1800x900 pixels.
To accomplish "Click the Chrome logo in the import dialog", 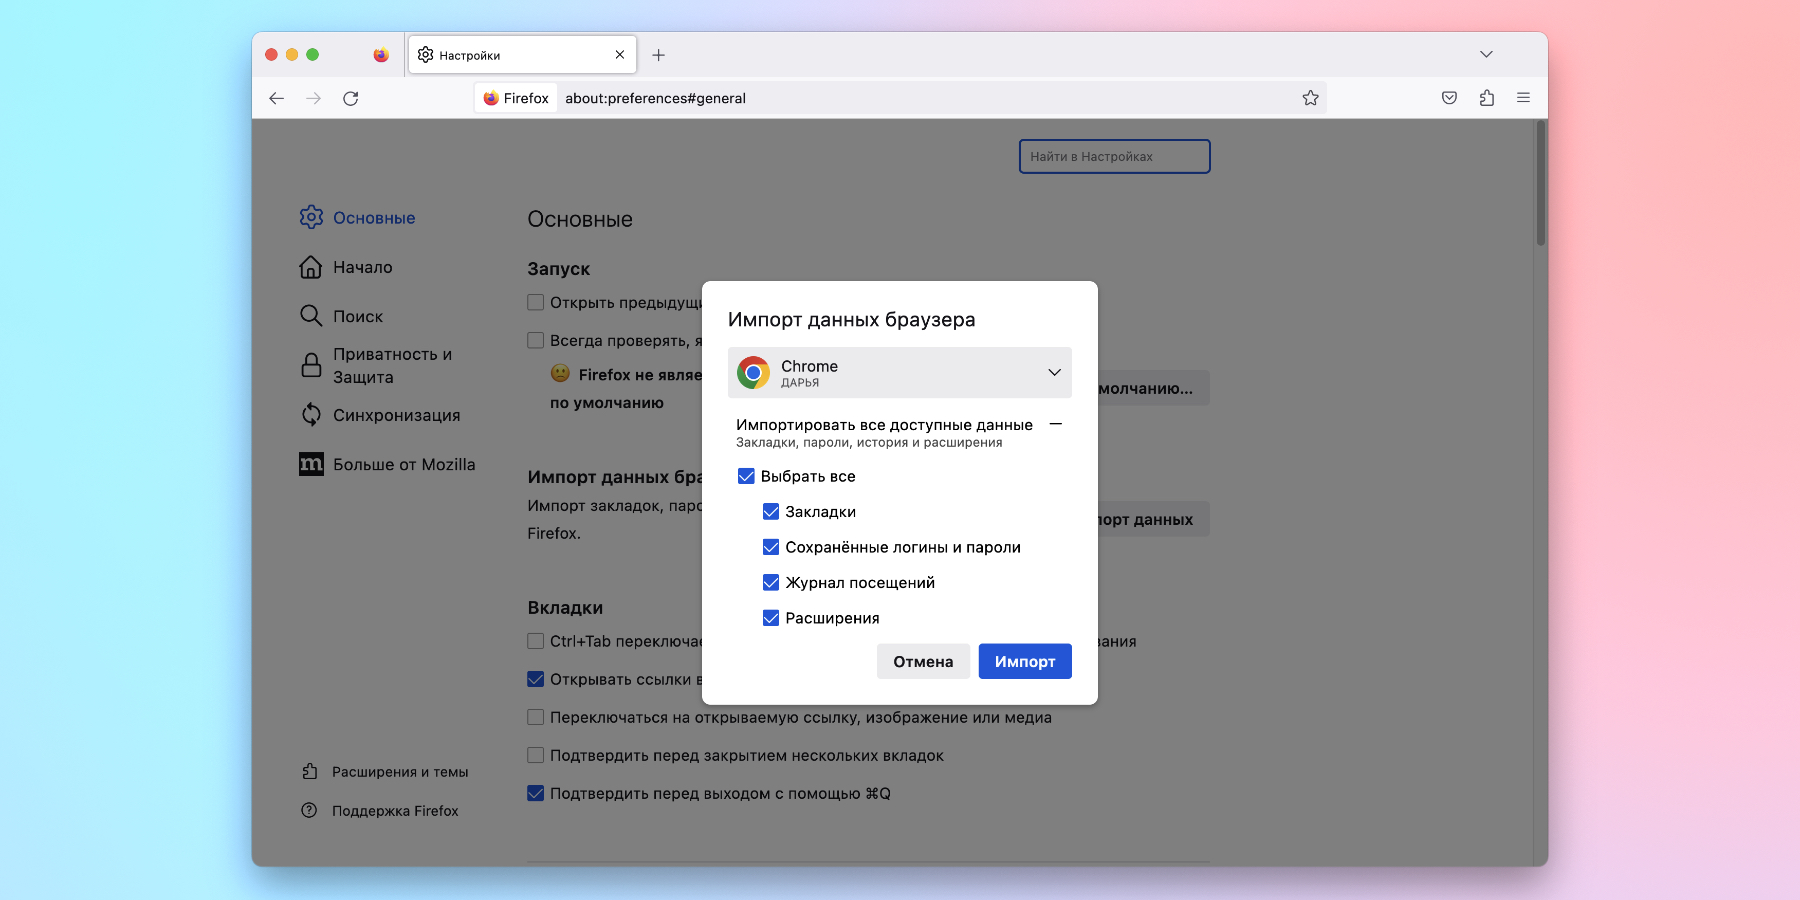I will point(754,373).
